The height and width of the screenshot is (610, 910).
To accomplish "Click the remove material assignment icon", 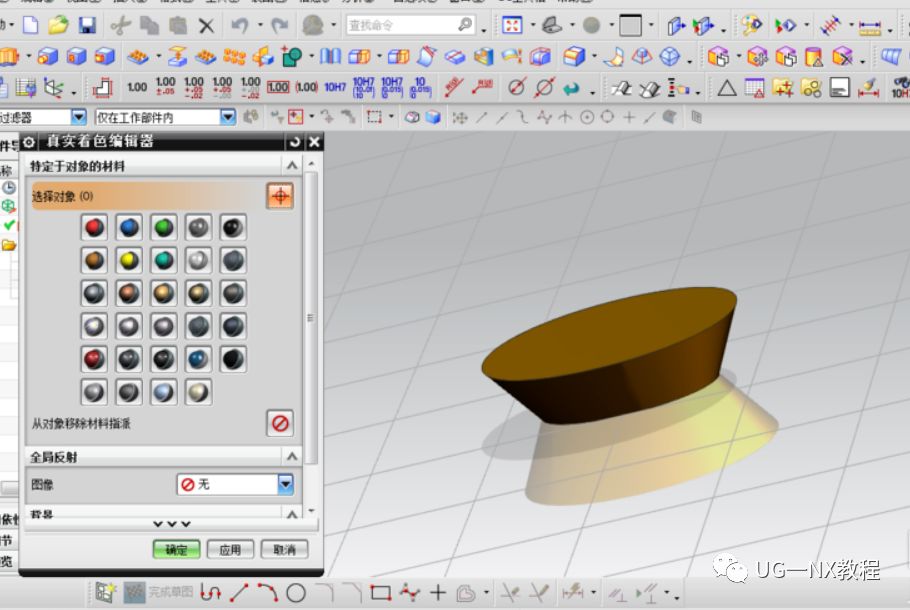I will [280, 423].
